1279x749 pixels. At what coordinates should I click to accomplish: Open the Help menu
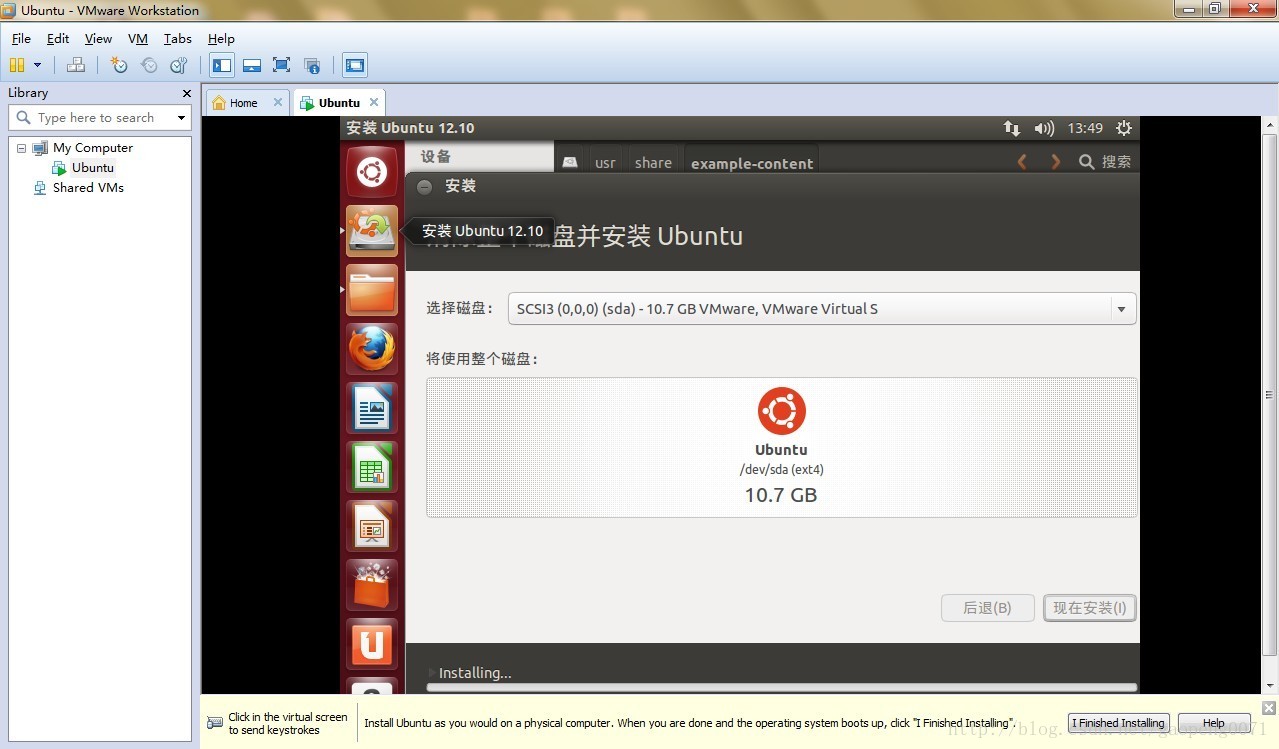tap(221, 38)
